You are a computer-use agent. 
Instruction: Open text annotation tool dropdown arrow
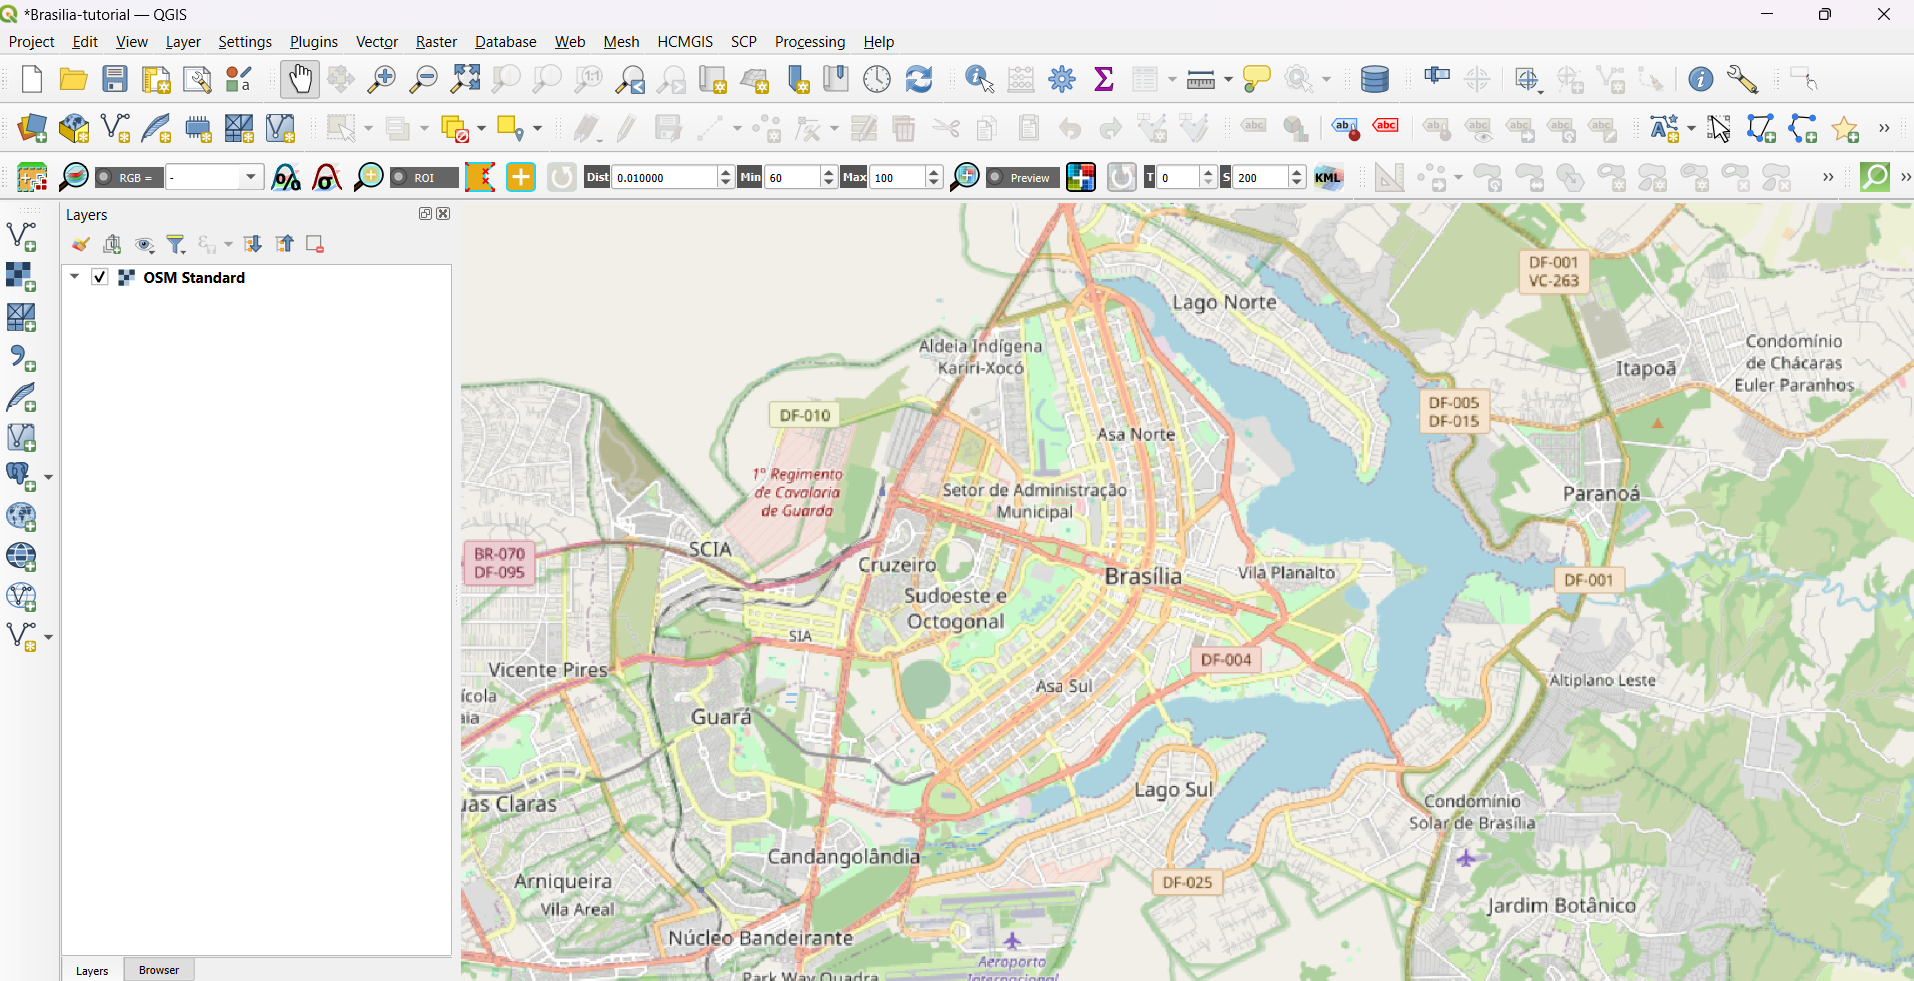click(x=1691, y=128)
